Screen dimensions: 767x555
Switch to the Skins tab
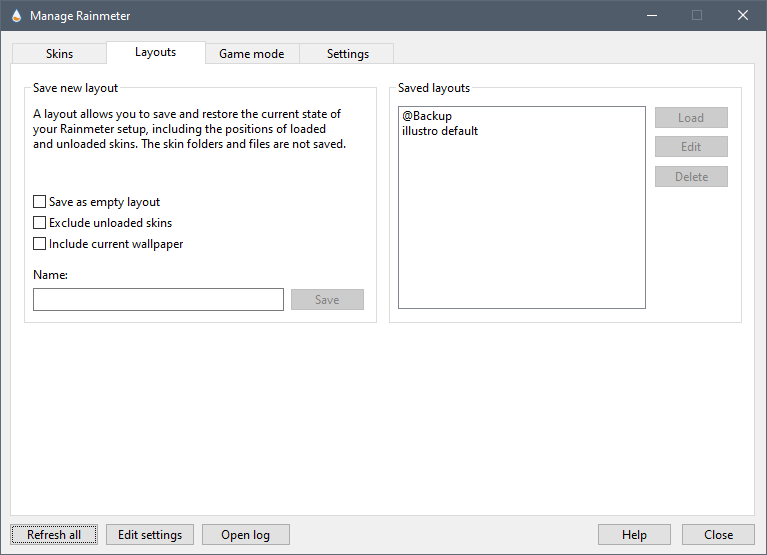tap(59, 53)
